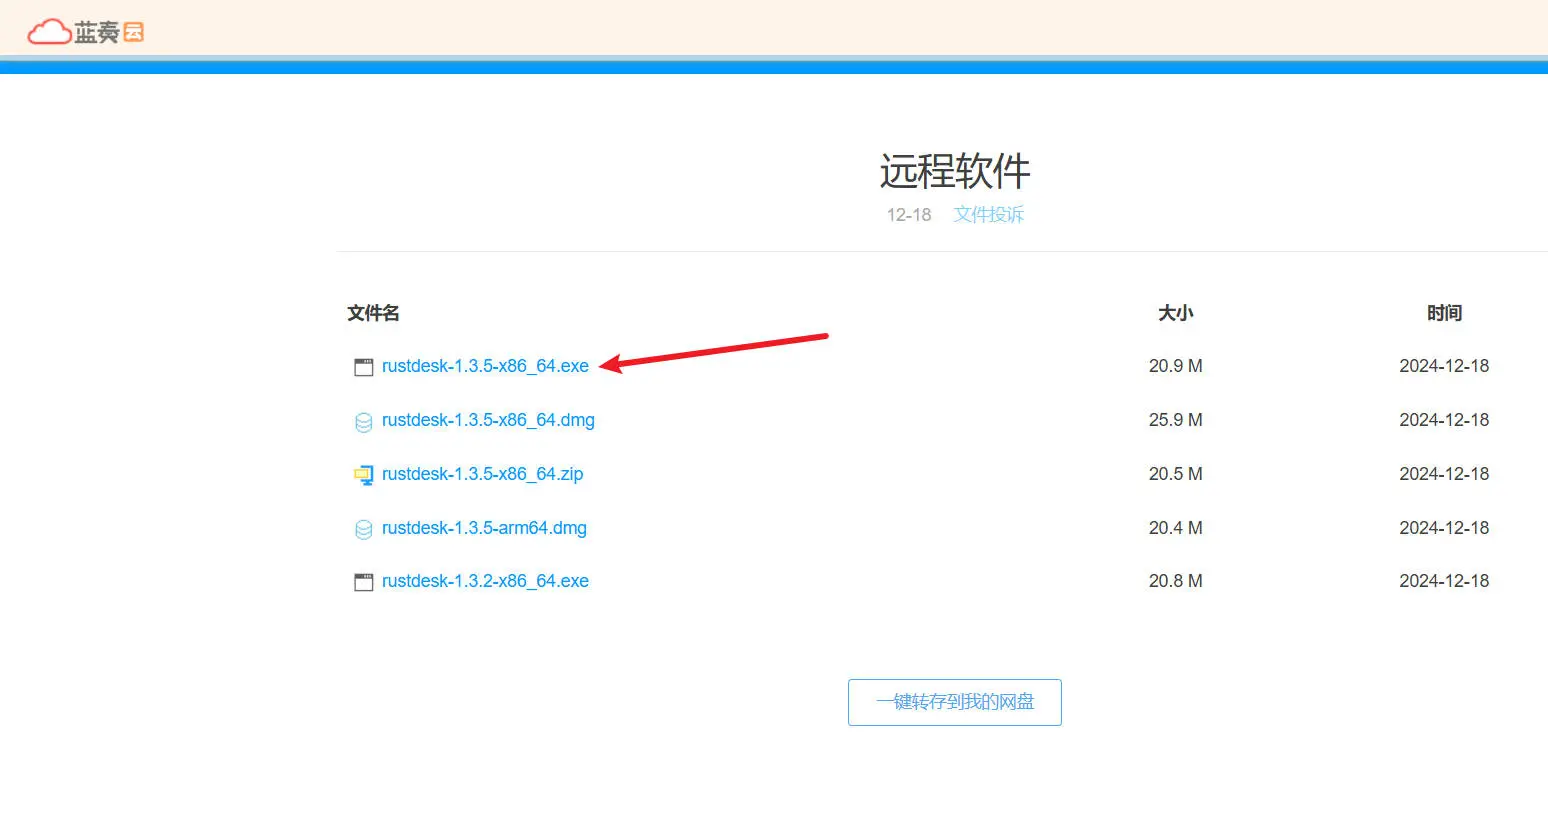Open the rustdesk-1.3.5-x86_64.dmg file link
The width and height of the screenshot is (1548, 827).
488,420
